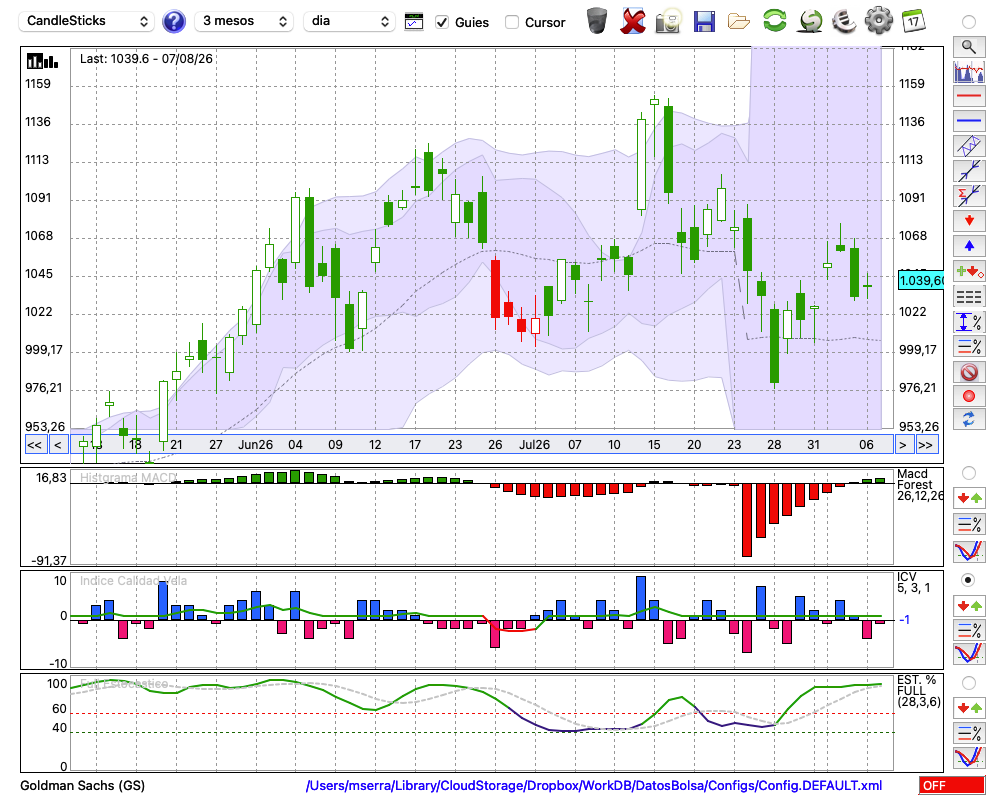Click the blue help question mark icon
1000x800 pixels.
pos(173,22)
